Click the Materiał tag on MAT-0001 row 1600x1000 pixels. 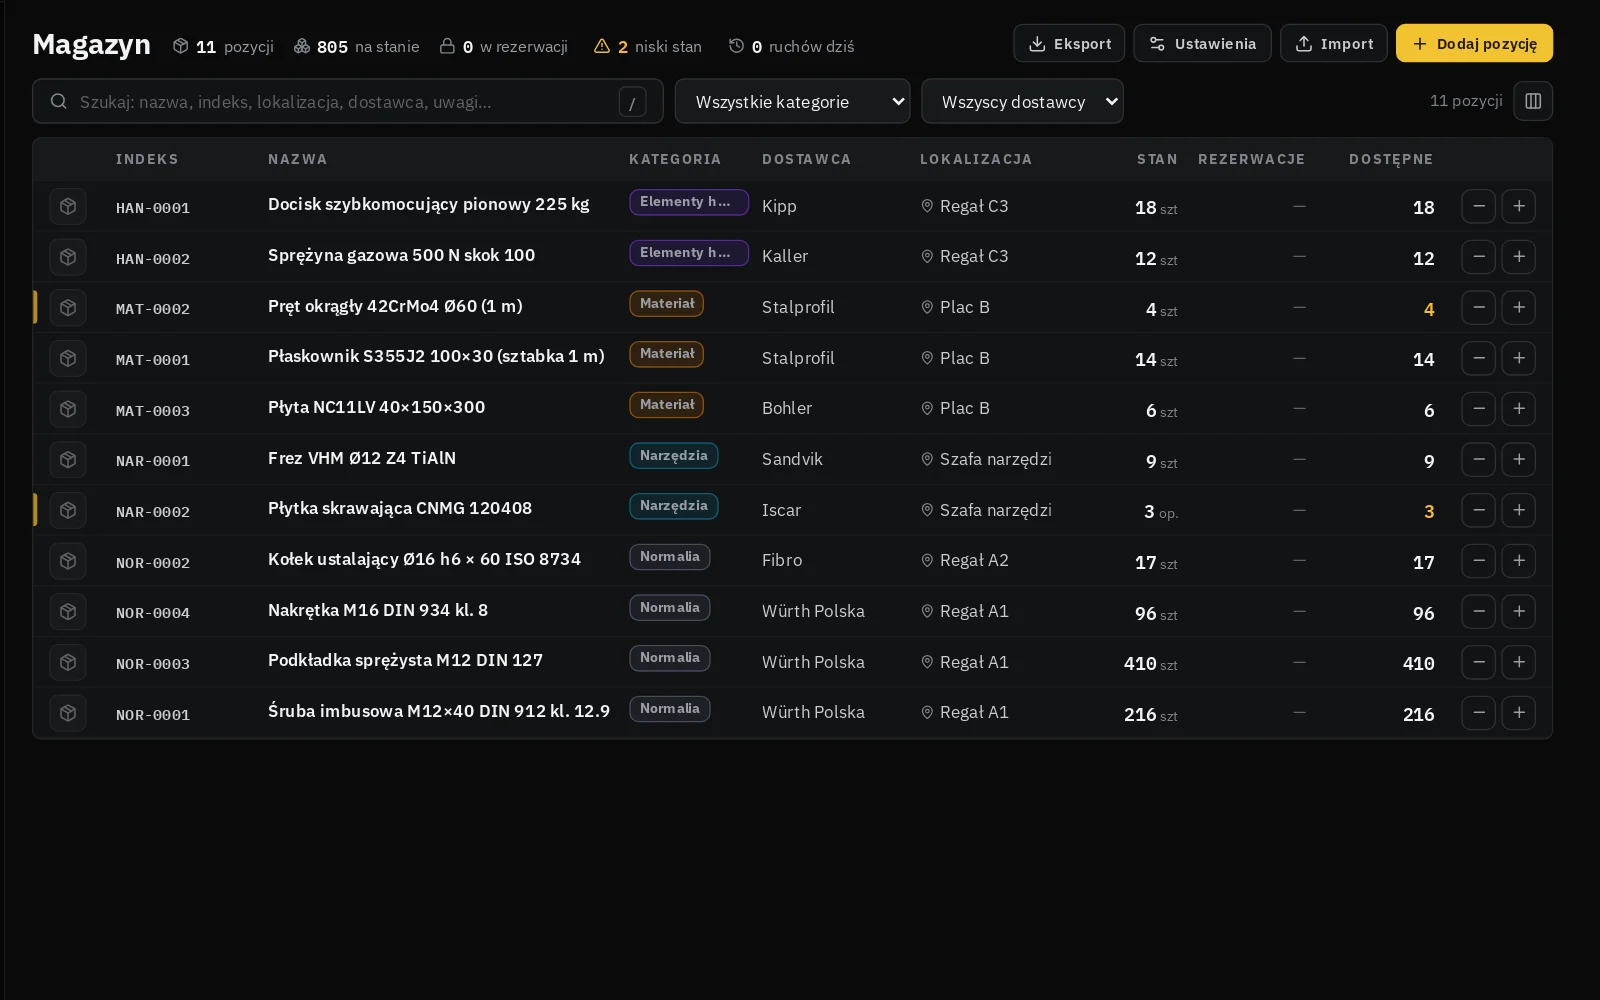pos(666,354)
